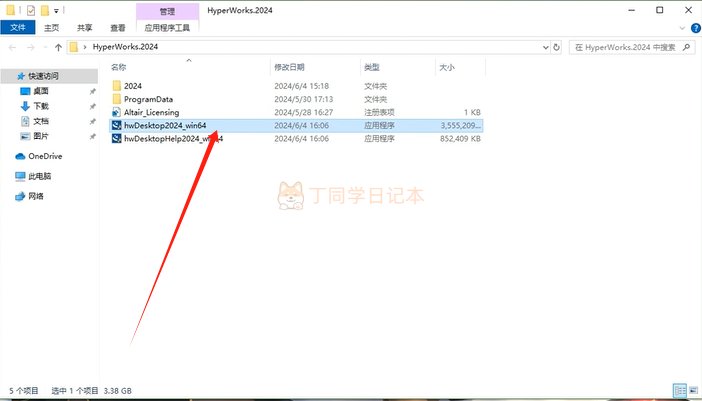The height and width of the screenshot is (401, 702).
Task: Click the Properties quick access icon
Action: click(x=30, y=10)
